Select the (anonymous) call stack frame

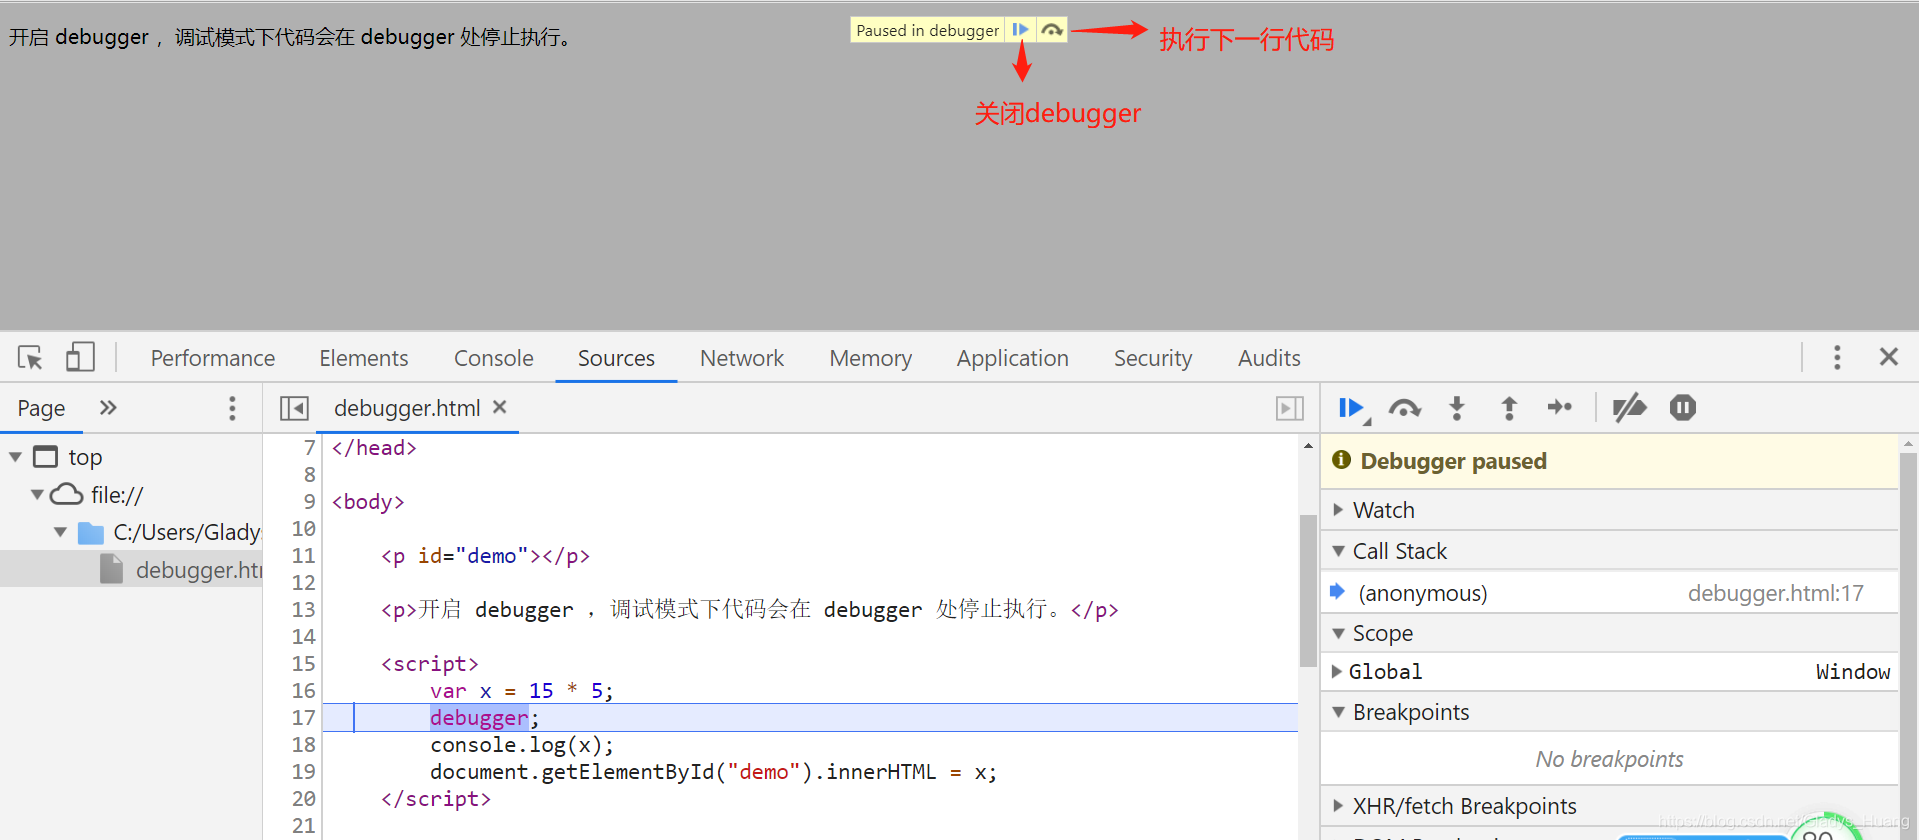1423,593
